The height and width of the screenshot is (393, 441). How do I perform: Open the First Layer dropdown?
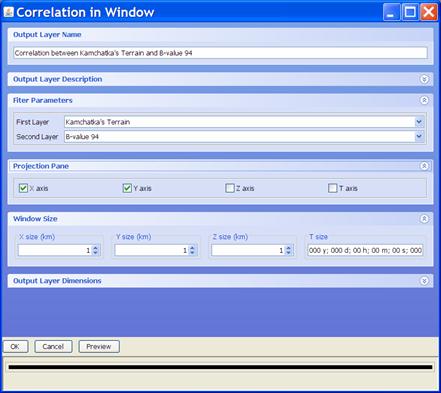419,122
